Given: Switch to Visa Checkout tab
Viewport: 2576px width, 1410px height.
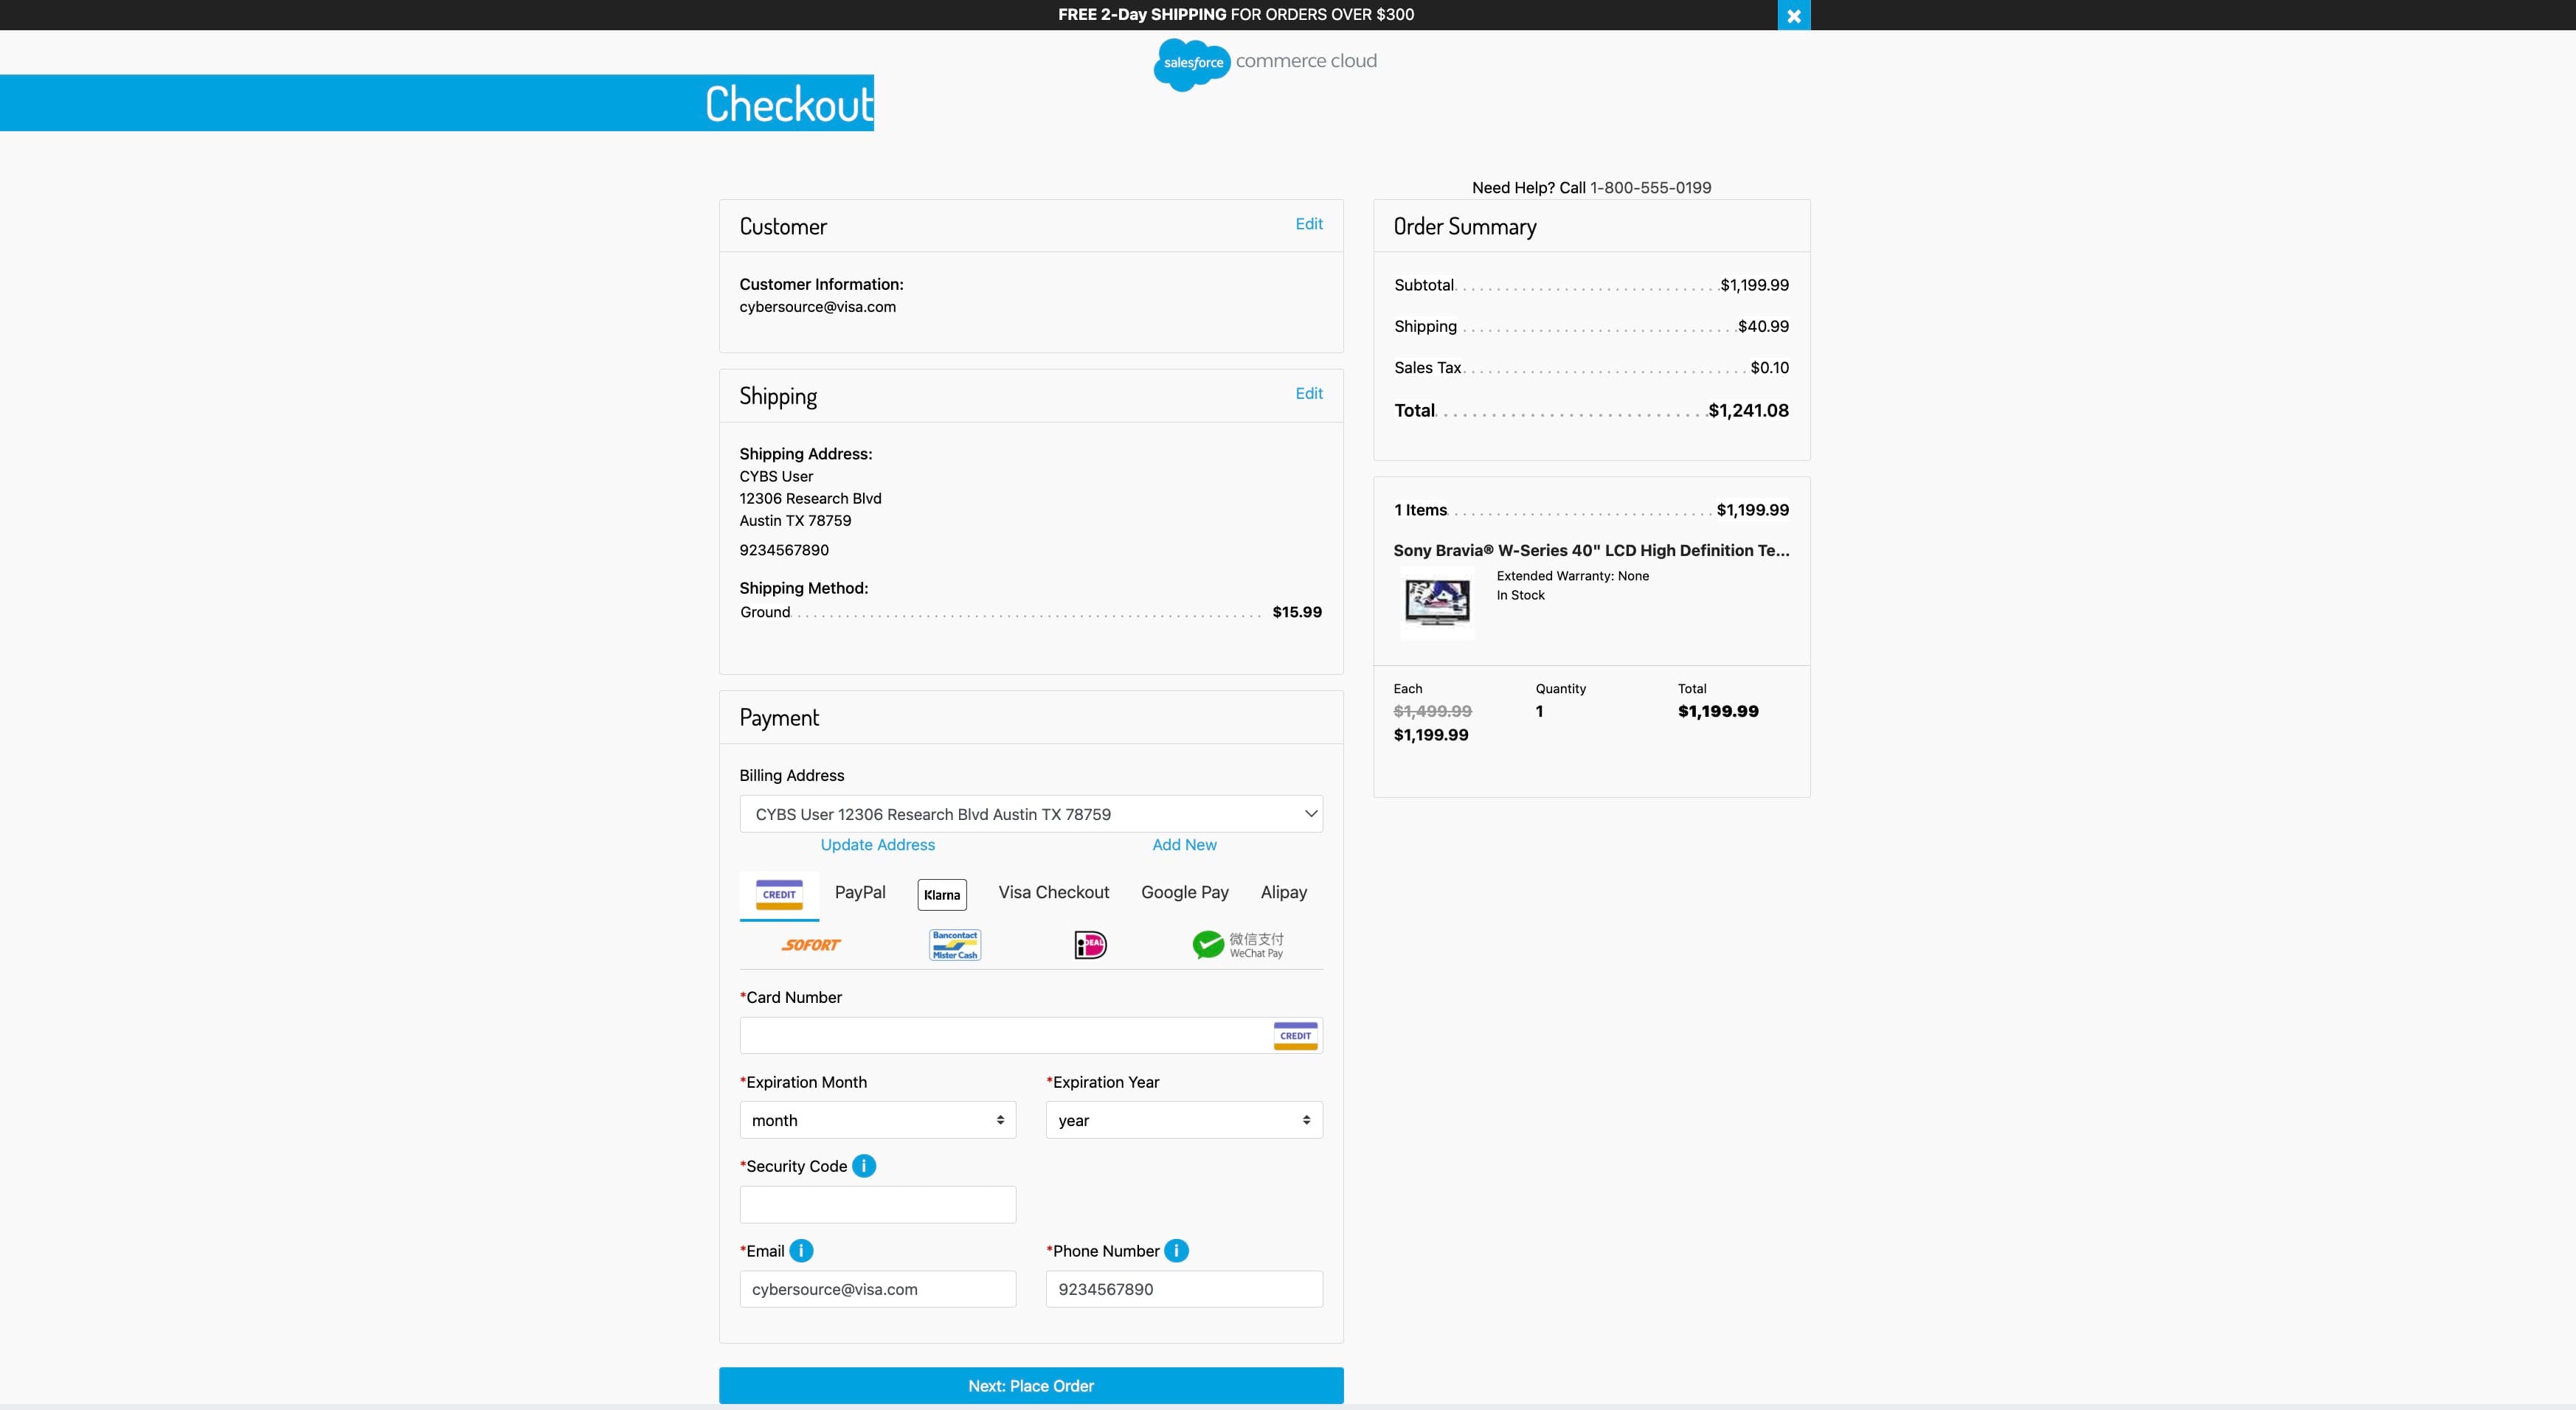Looking at the screenshot, I should pos(1053,892).
